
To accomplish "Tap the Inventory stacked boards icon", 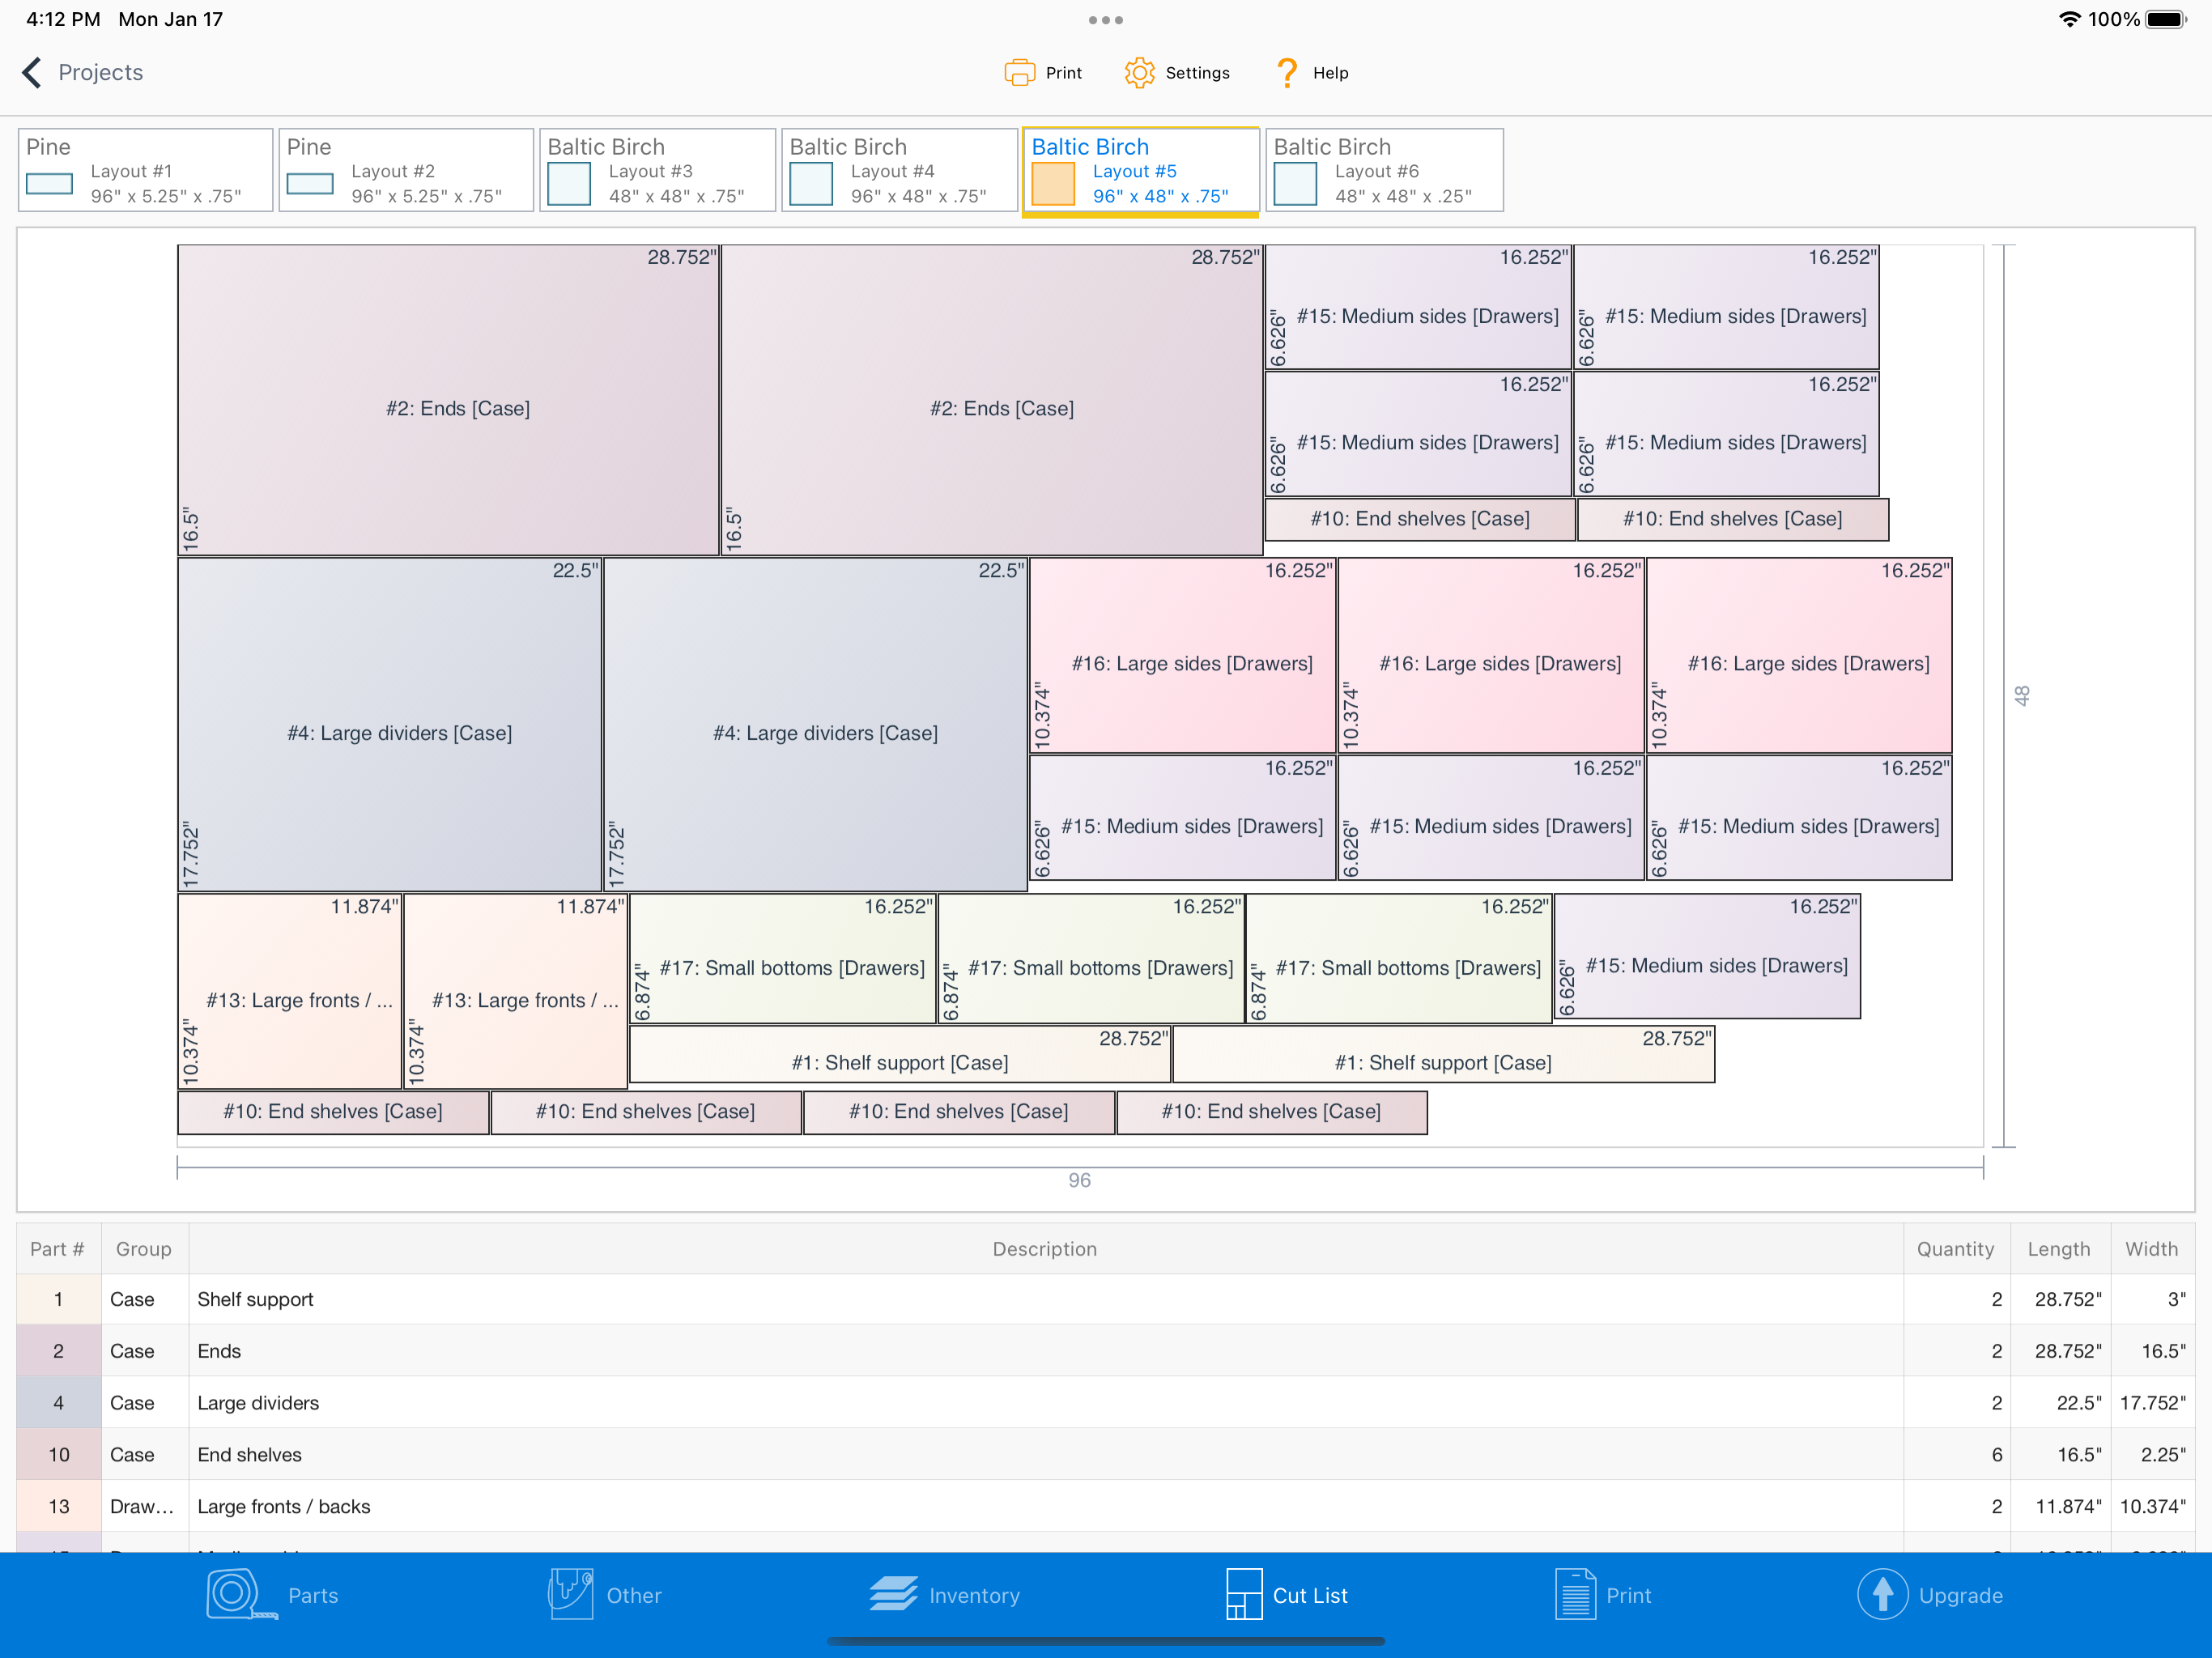I will point(893,1594).
